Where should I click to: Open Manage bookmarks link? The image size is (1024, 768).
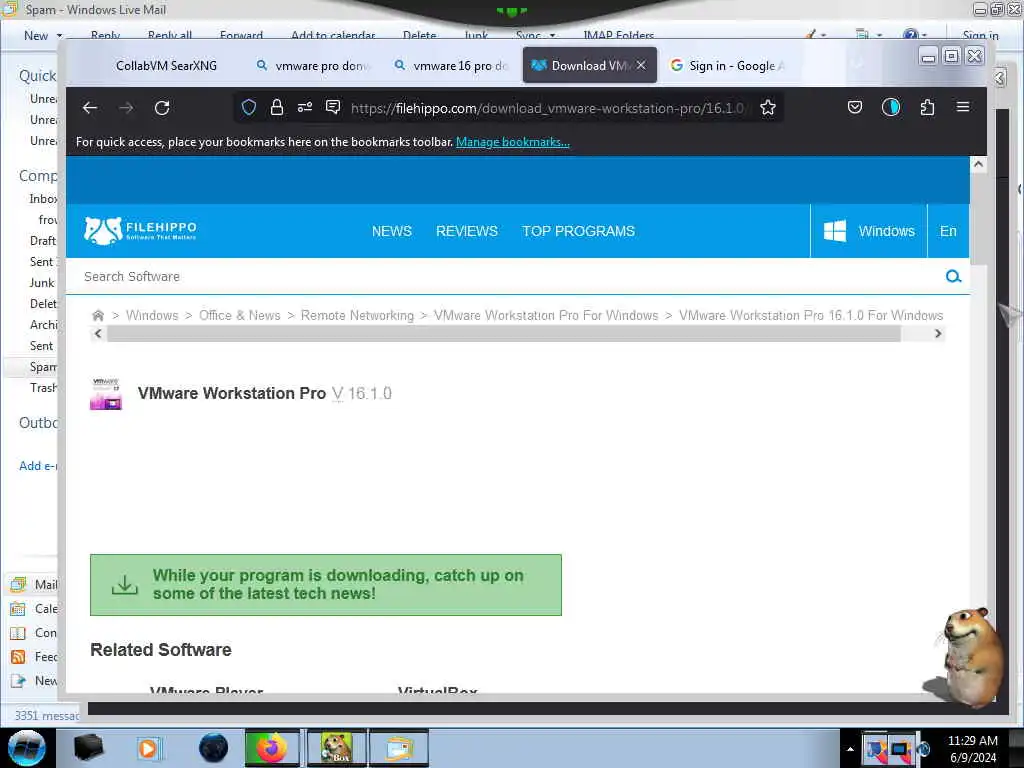(513, 142)
